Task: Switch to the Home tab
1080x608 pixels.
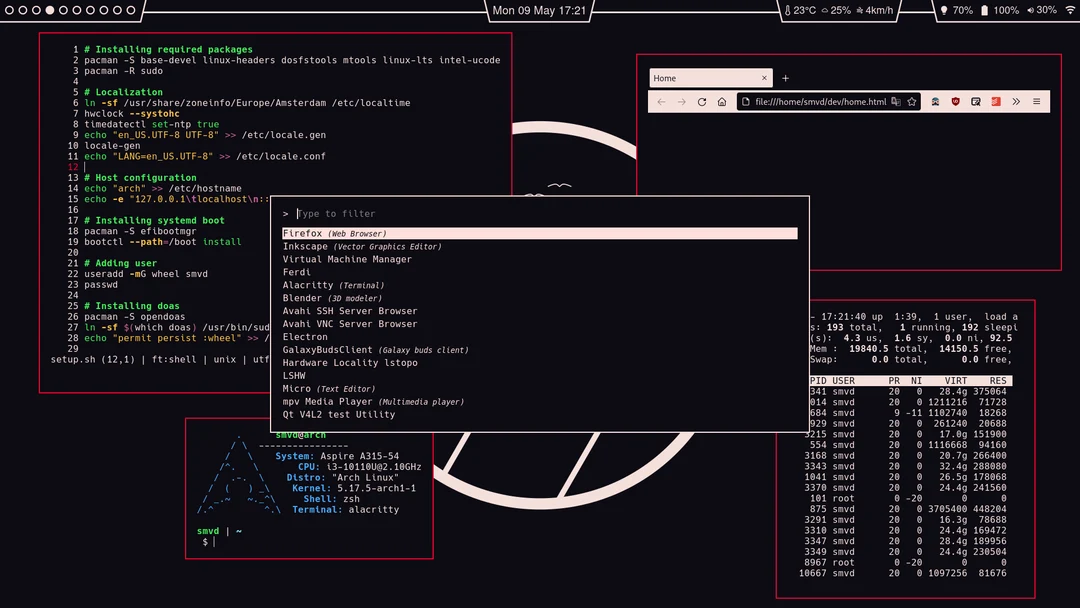Action: pos(700,78)
